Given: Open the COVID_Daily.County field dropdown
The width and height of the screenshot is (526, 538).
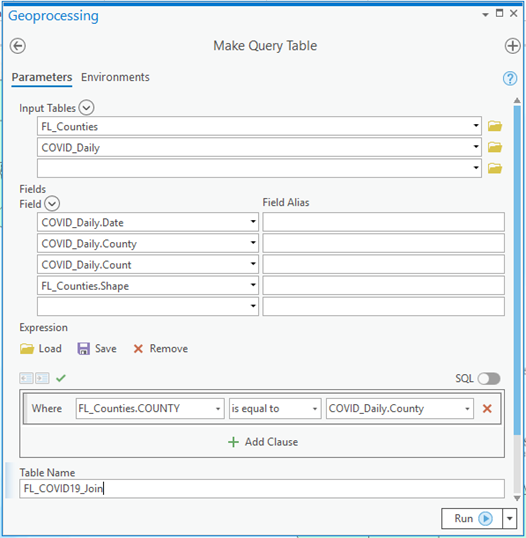Looking at the screenshot, I should click(253, 243).
